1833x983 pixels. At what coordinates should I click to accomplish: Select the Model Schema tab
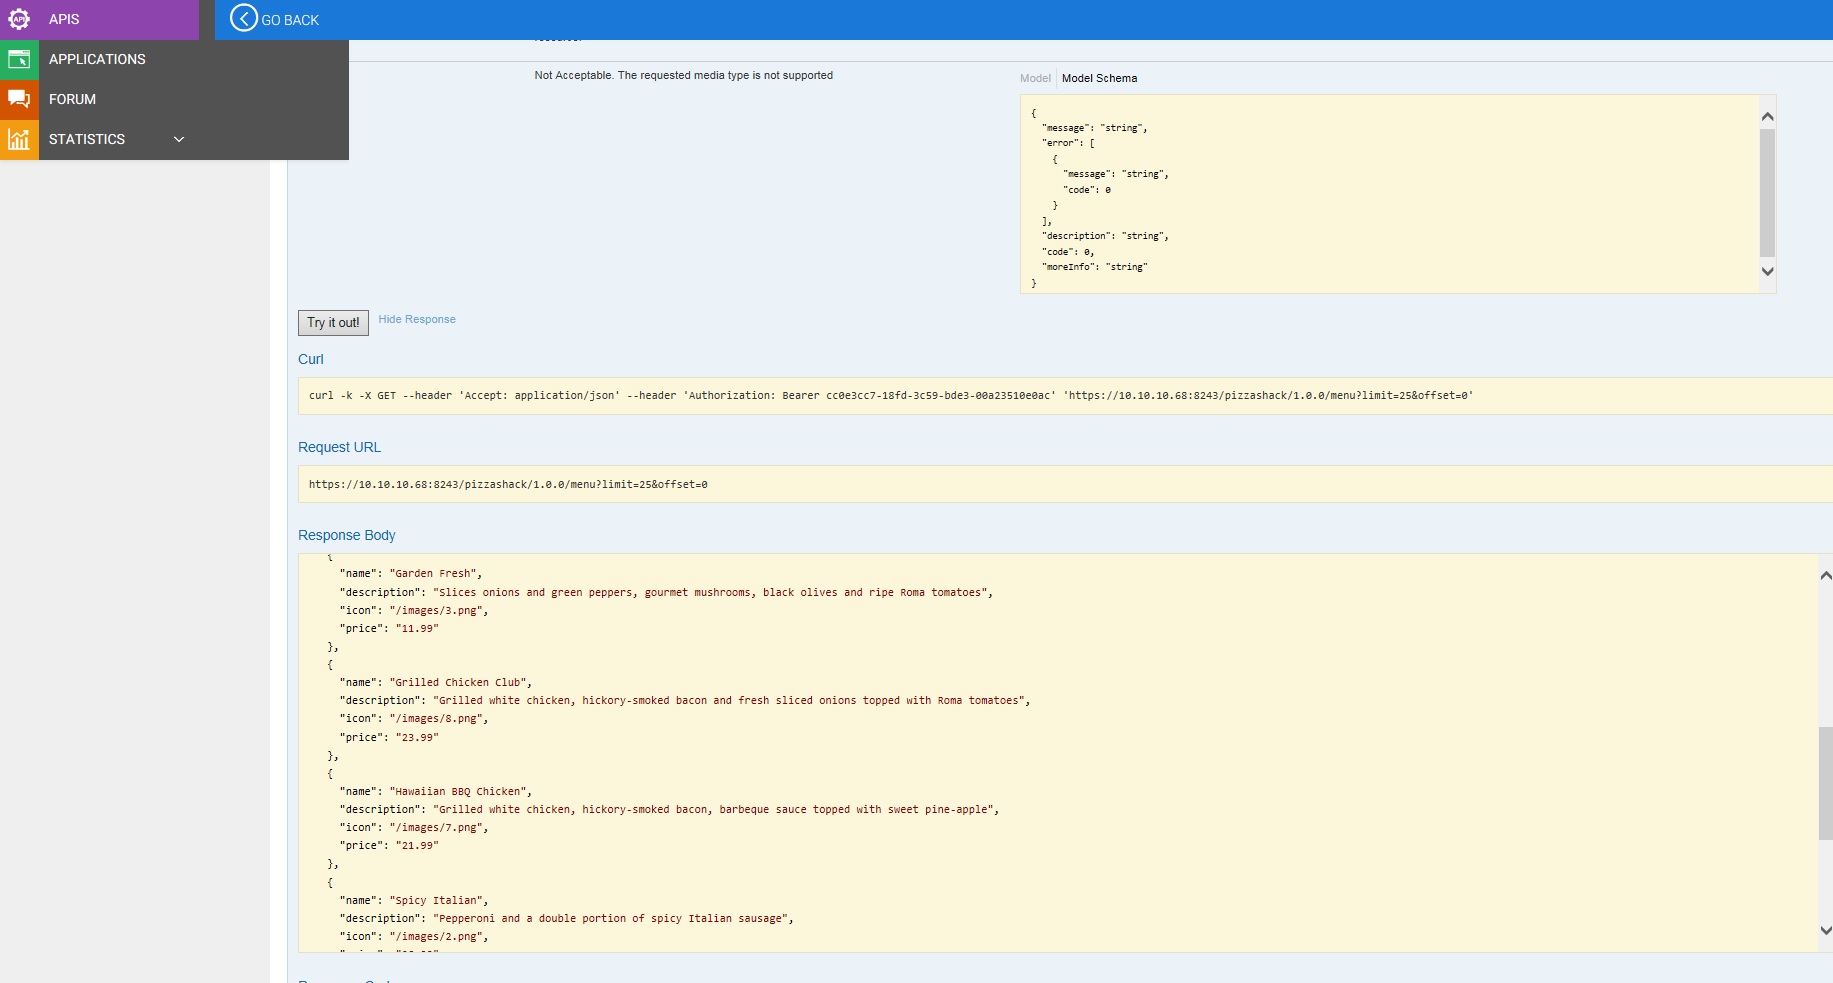coord(1100,78)
